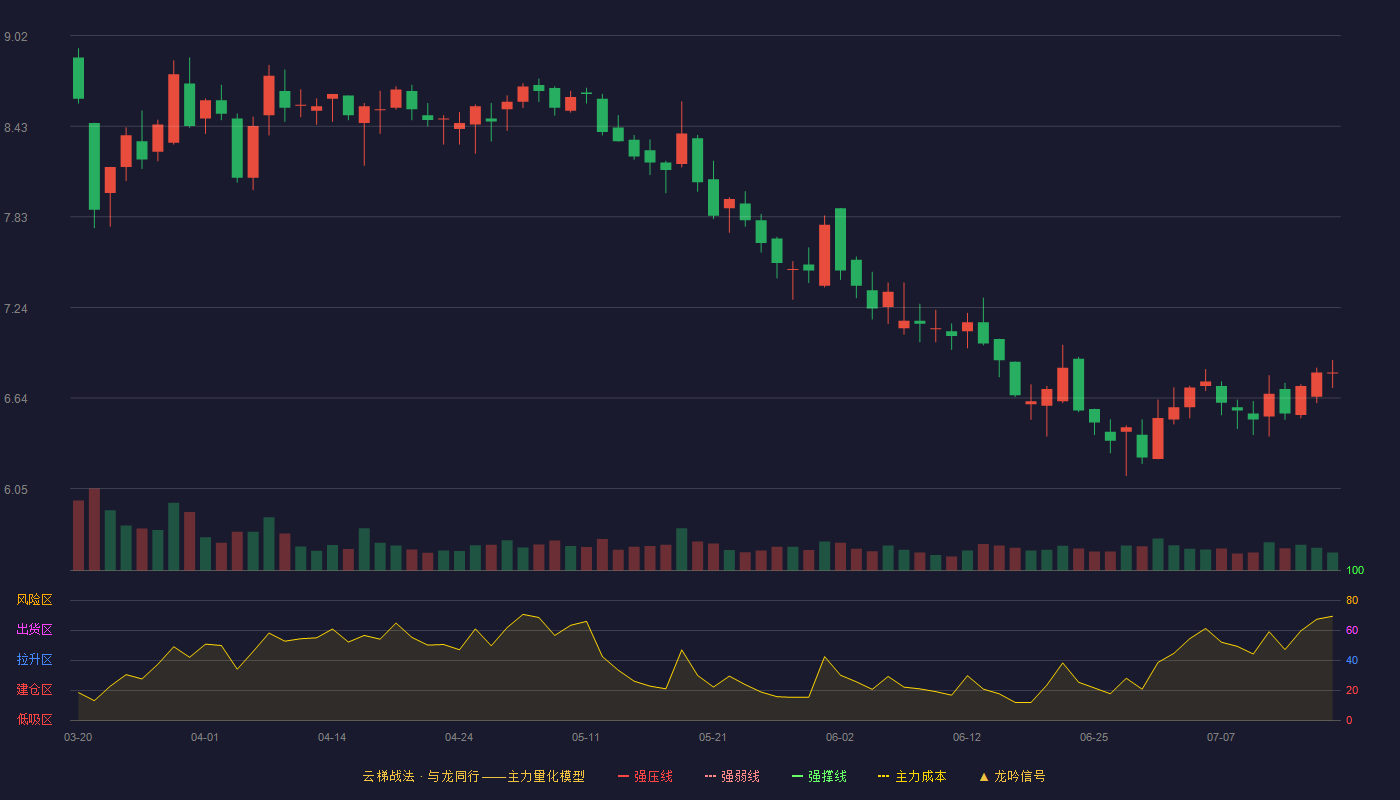The height and width of the screenshot is (800, 1400).
Task: Click the 拉升区 zone label
Action: [x=34, y=660]
